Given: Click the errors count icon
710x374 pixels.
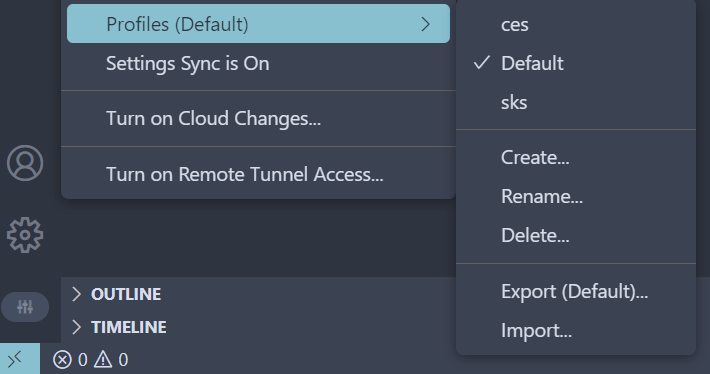Looking at the screenshot, I should [x=62, y=360].
